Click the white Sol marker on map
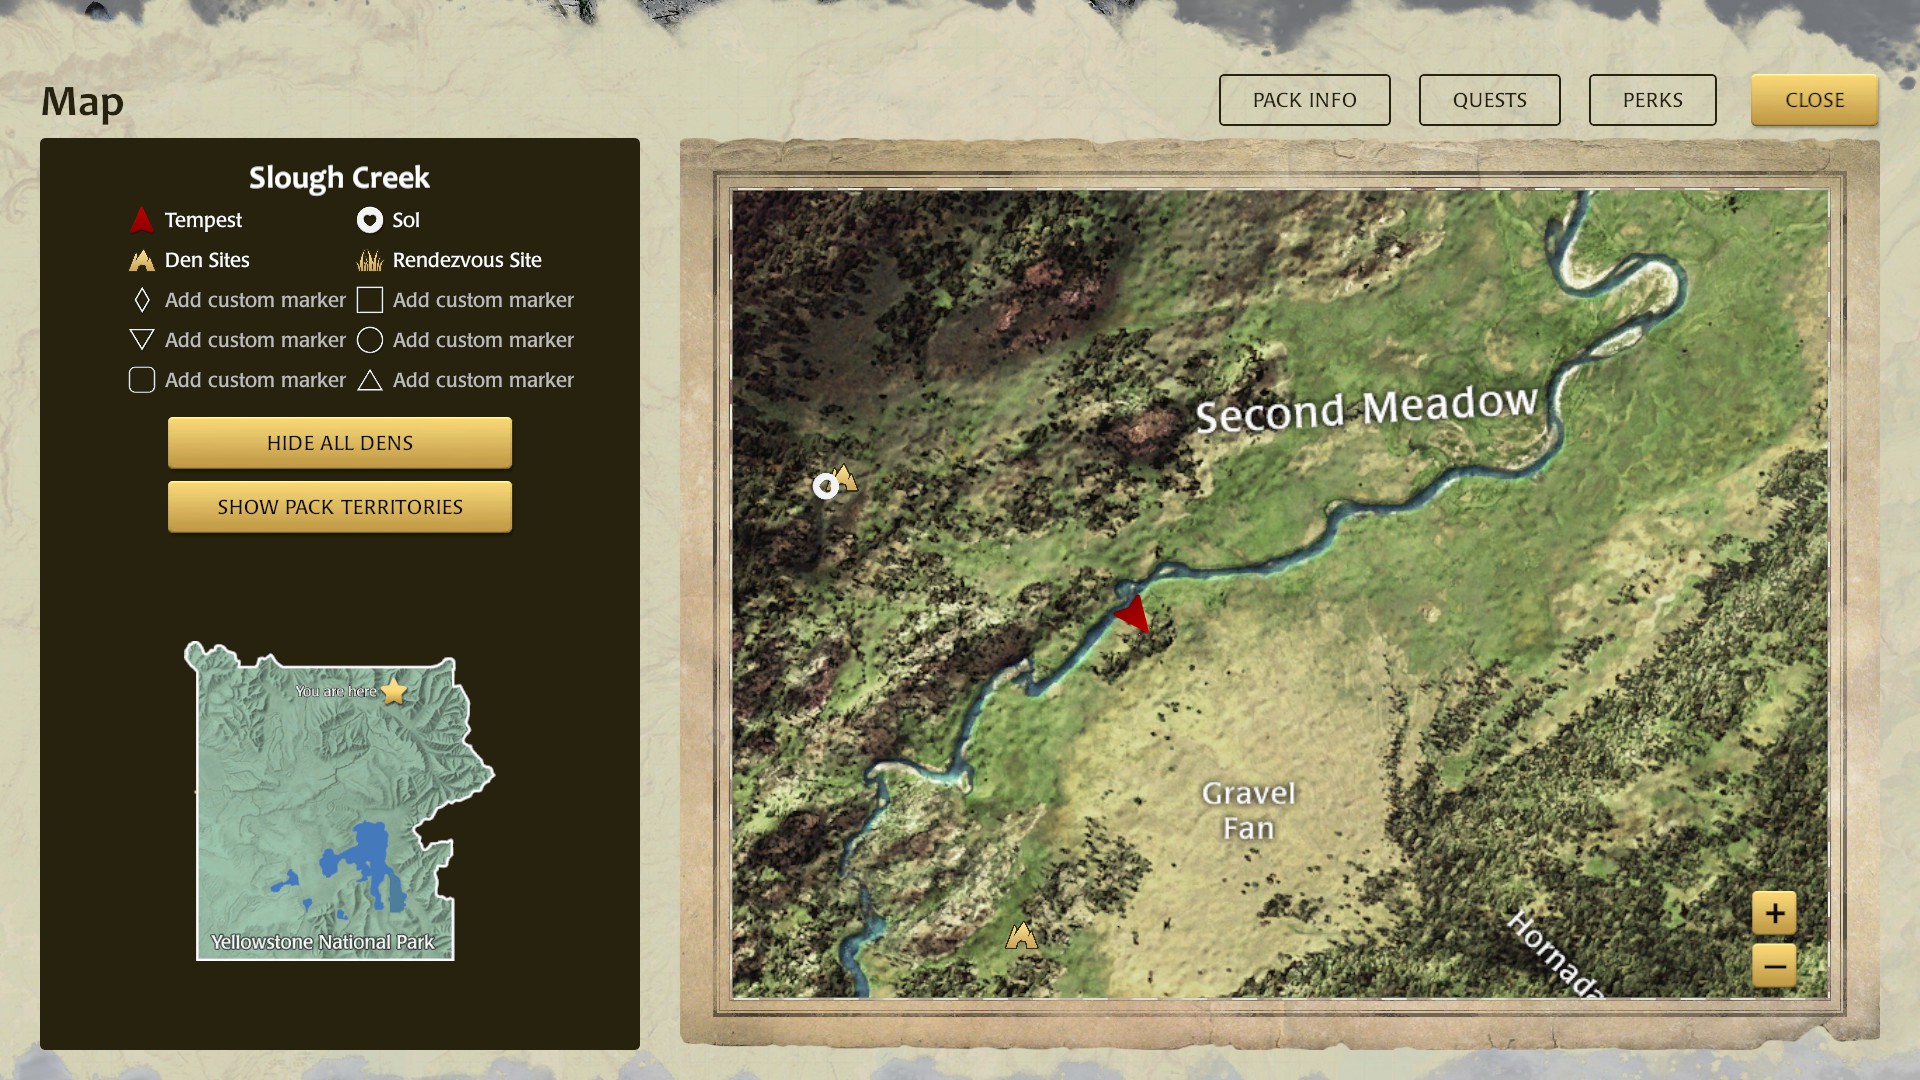The width and height of the screenshot is (1920, 1080). 825,486
